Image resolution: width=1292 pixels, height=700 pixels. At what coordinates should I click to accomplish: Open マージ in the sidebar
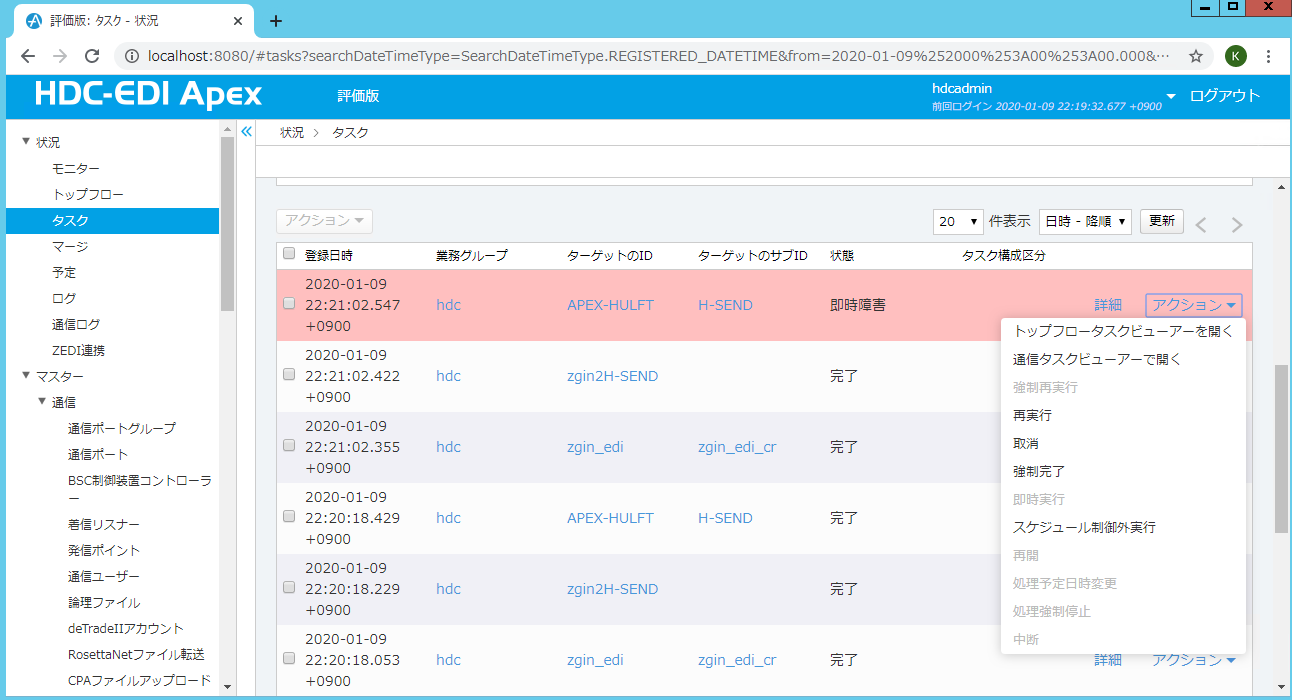[x=70, y=246]
